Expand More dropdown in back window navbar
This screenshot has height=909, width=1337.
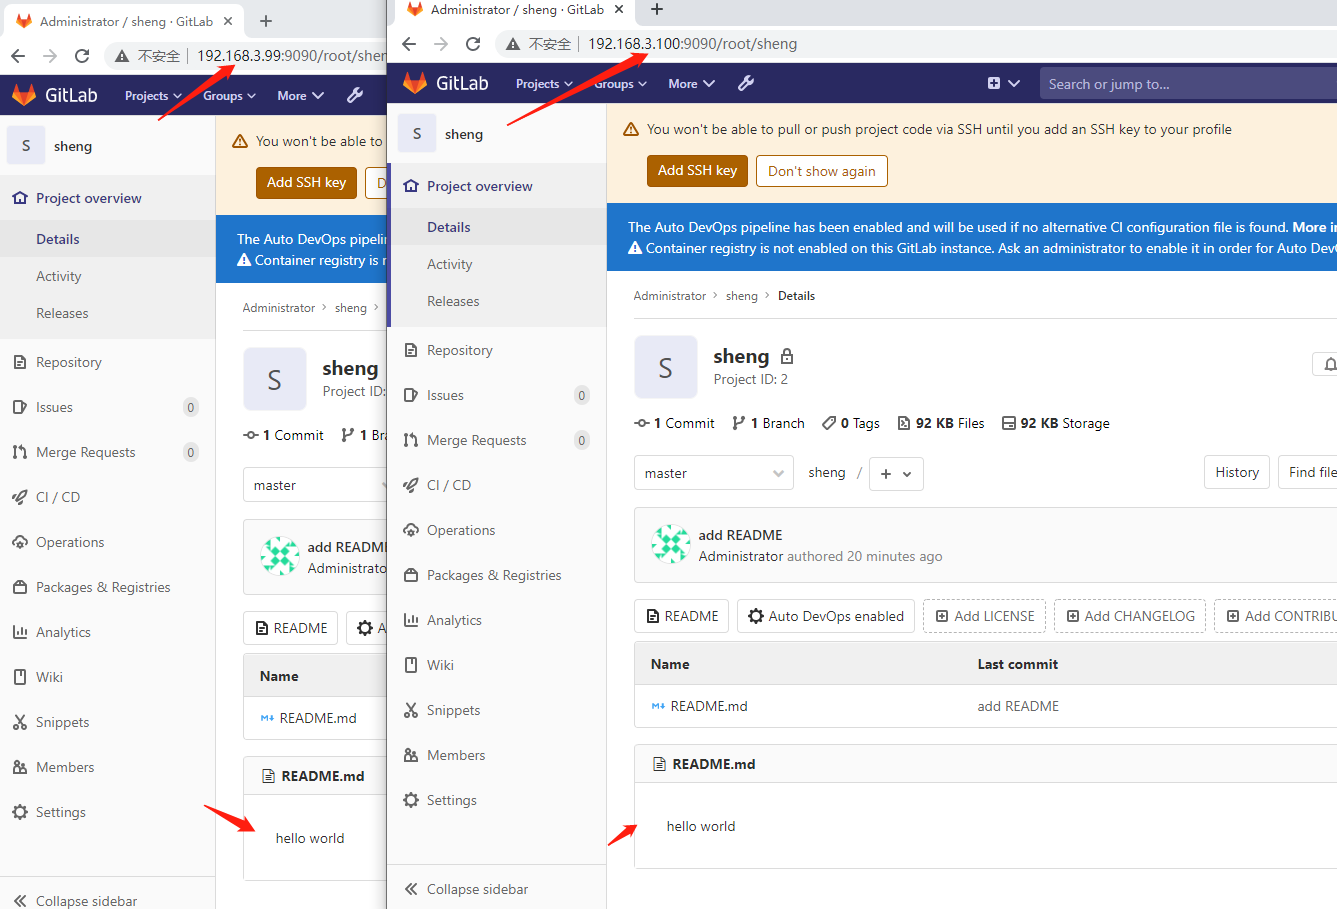300,96
